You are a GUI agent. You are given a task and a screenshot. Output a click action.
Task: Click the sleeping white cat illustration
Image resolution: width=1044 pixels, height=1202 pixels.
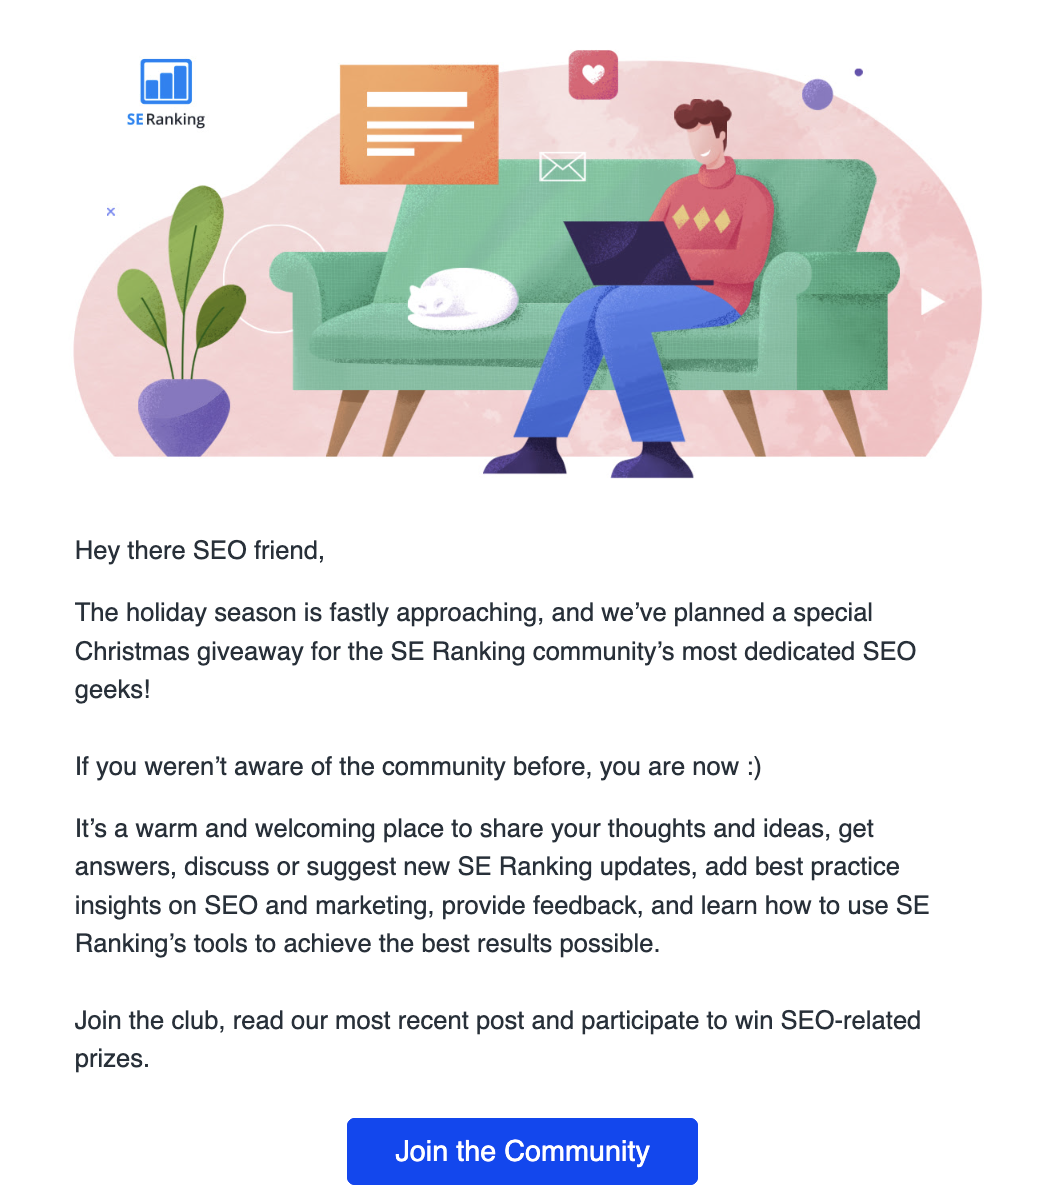[462, 298]
